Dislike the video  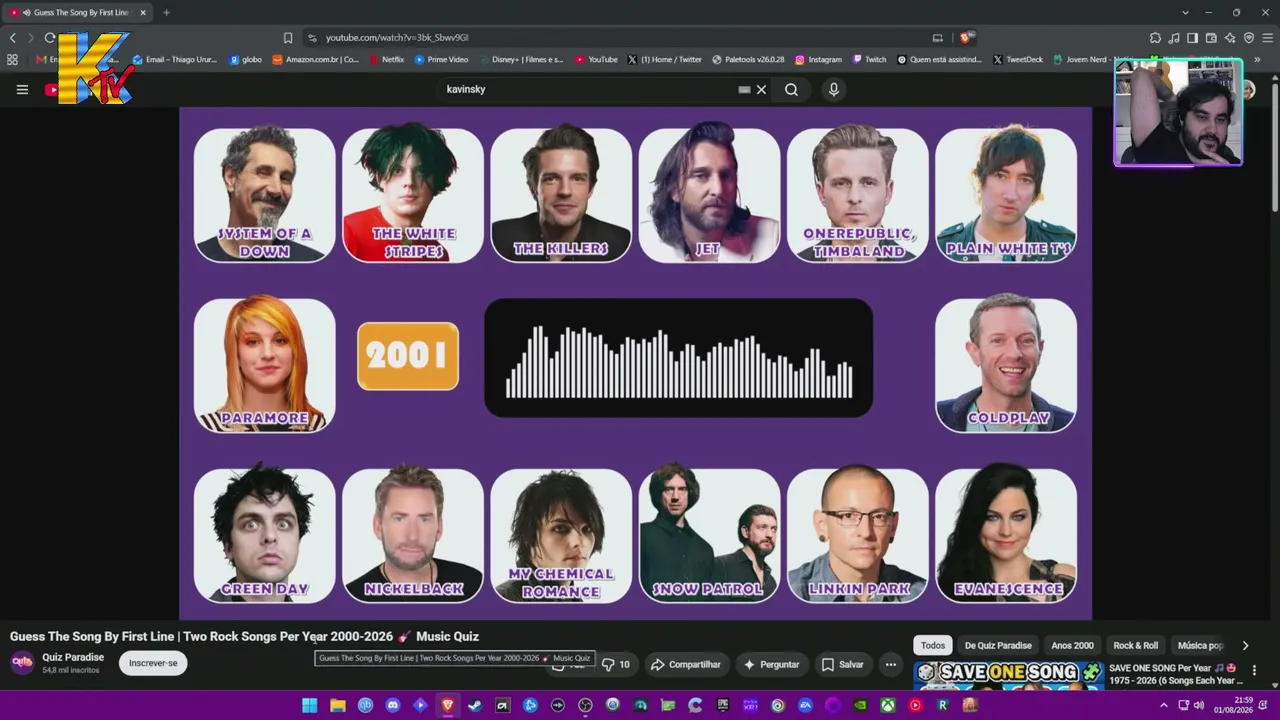pyautogui.click(x=615, y=664)
